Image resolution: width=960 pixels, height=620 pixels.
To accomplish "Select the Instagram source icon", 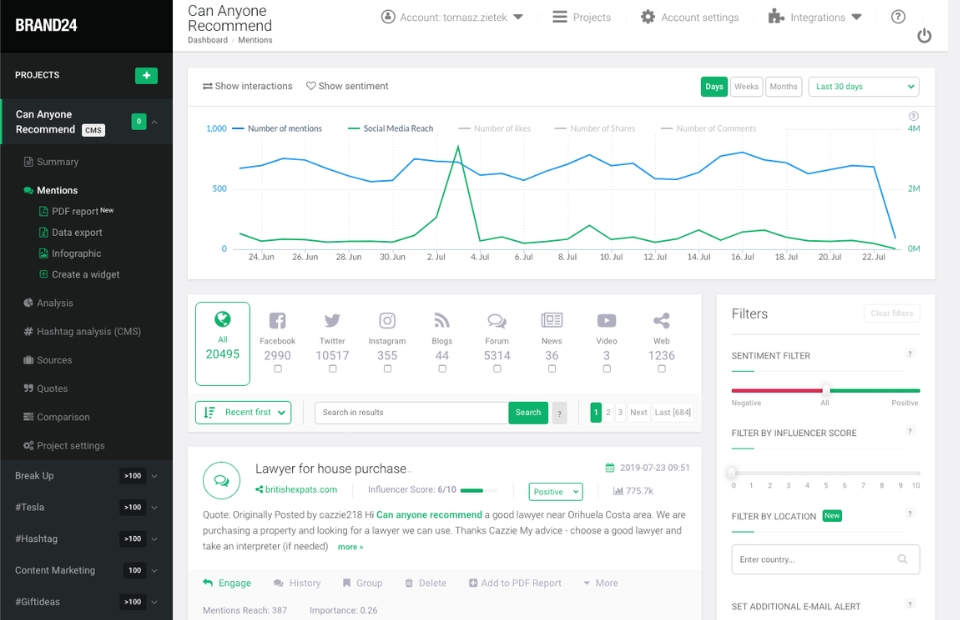I will click(387, 321).
